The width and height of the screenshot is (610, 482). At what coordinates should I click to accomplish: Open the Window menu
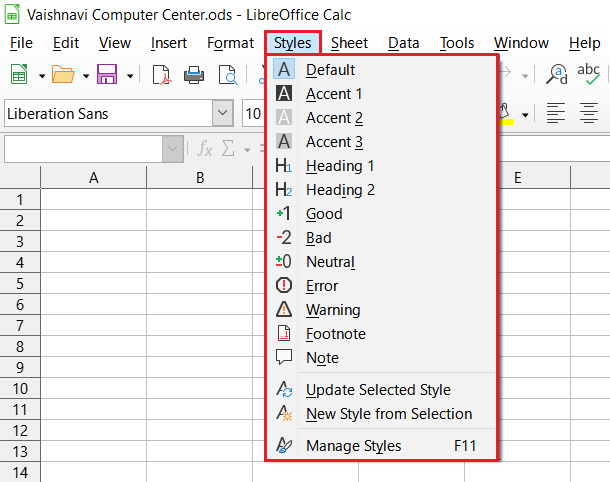tap(521, 43)
